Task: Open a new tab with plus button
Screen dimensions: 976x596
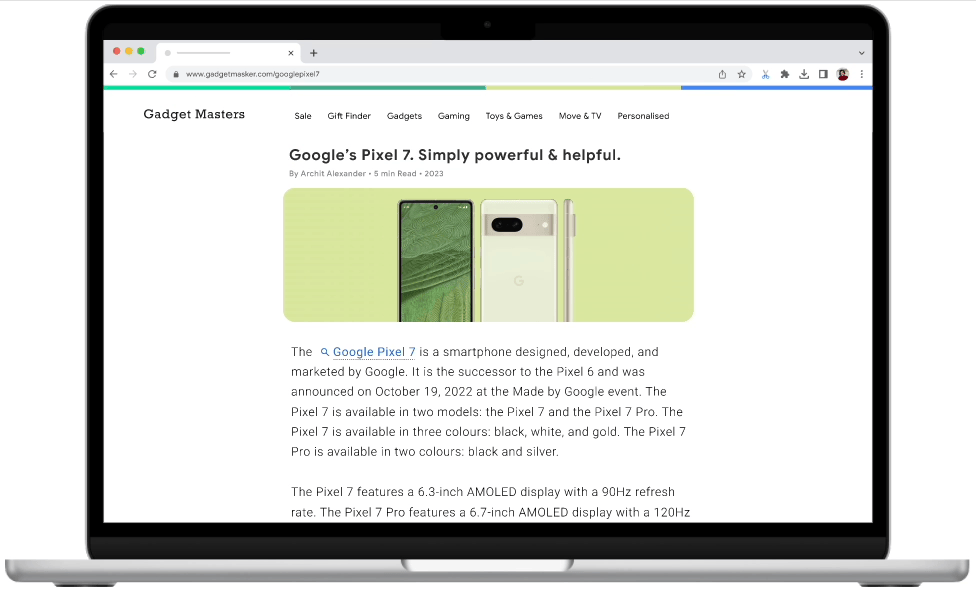Action: [314, 53]
